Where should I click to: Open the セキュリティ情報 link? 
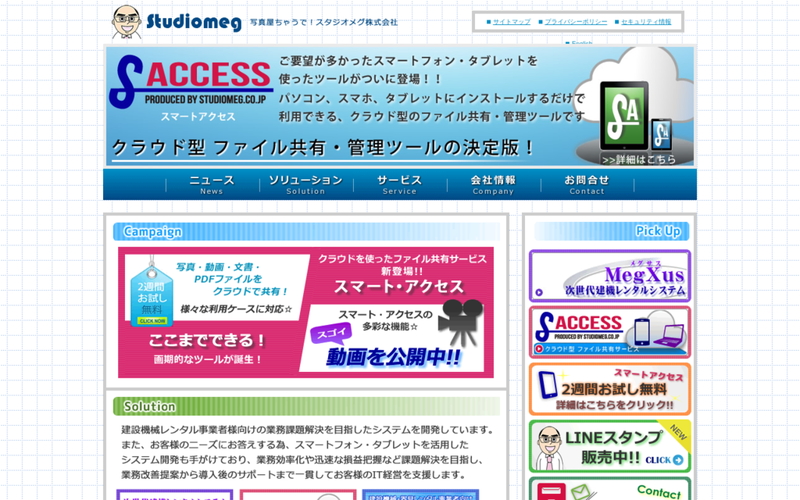click(x=646, y=22)
